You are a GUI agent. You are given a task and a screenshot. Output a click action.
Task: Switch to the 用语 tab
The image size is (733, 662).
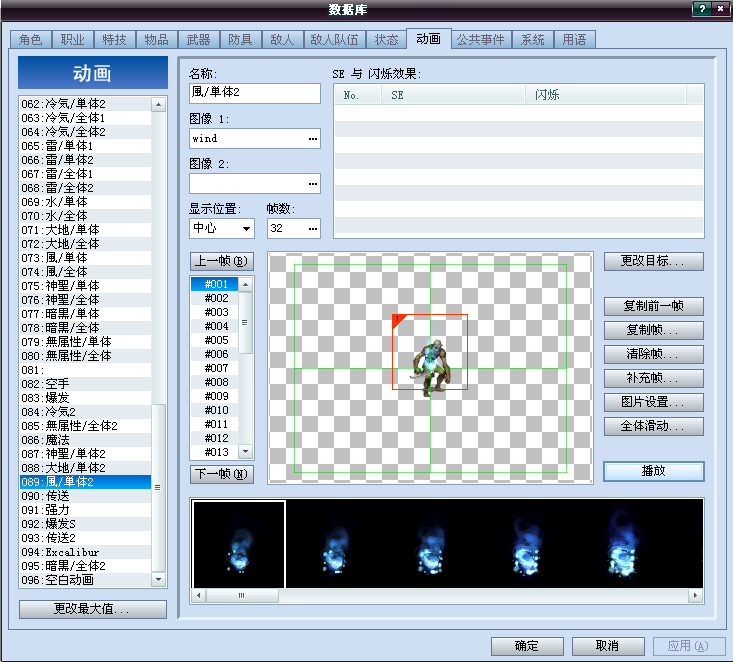point(574,40)
